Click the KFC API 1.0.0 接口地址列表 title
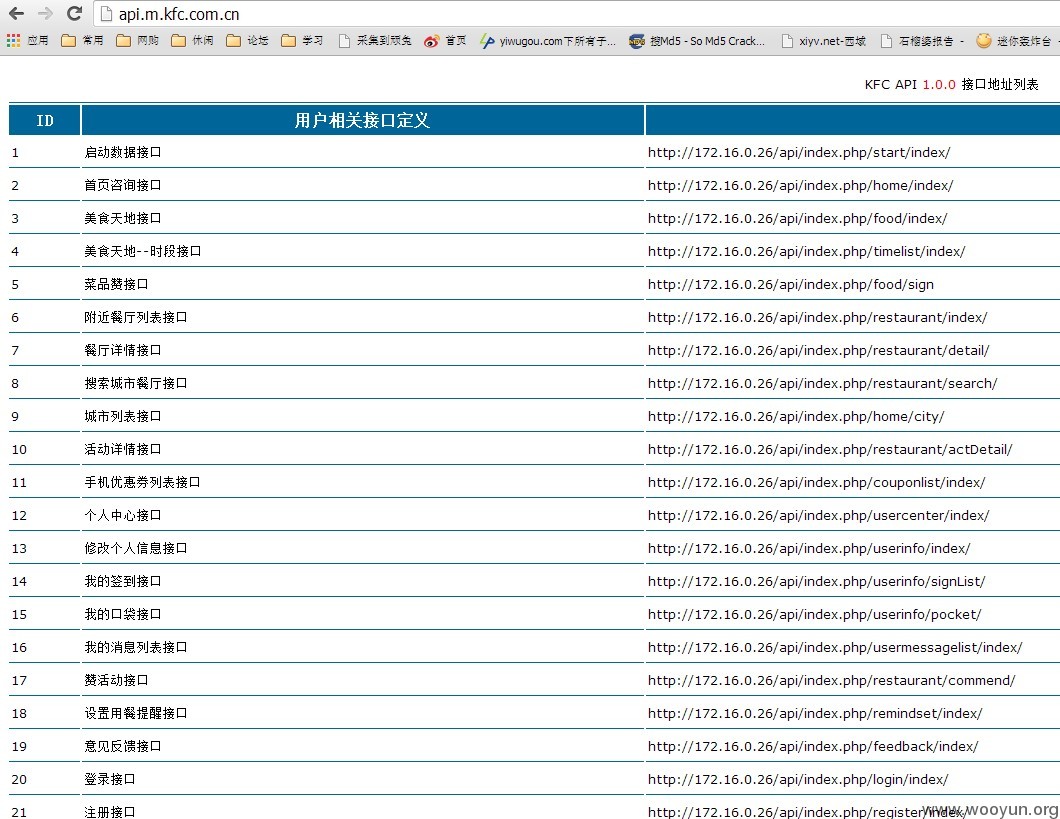This screenshot has width=1060, height=819. click(x=951, y=84)
